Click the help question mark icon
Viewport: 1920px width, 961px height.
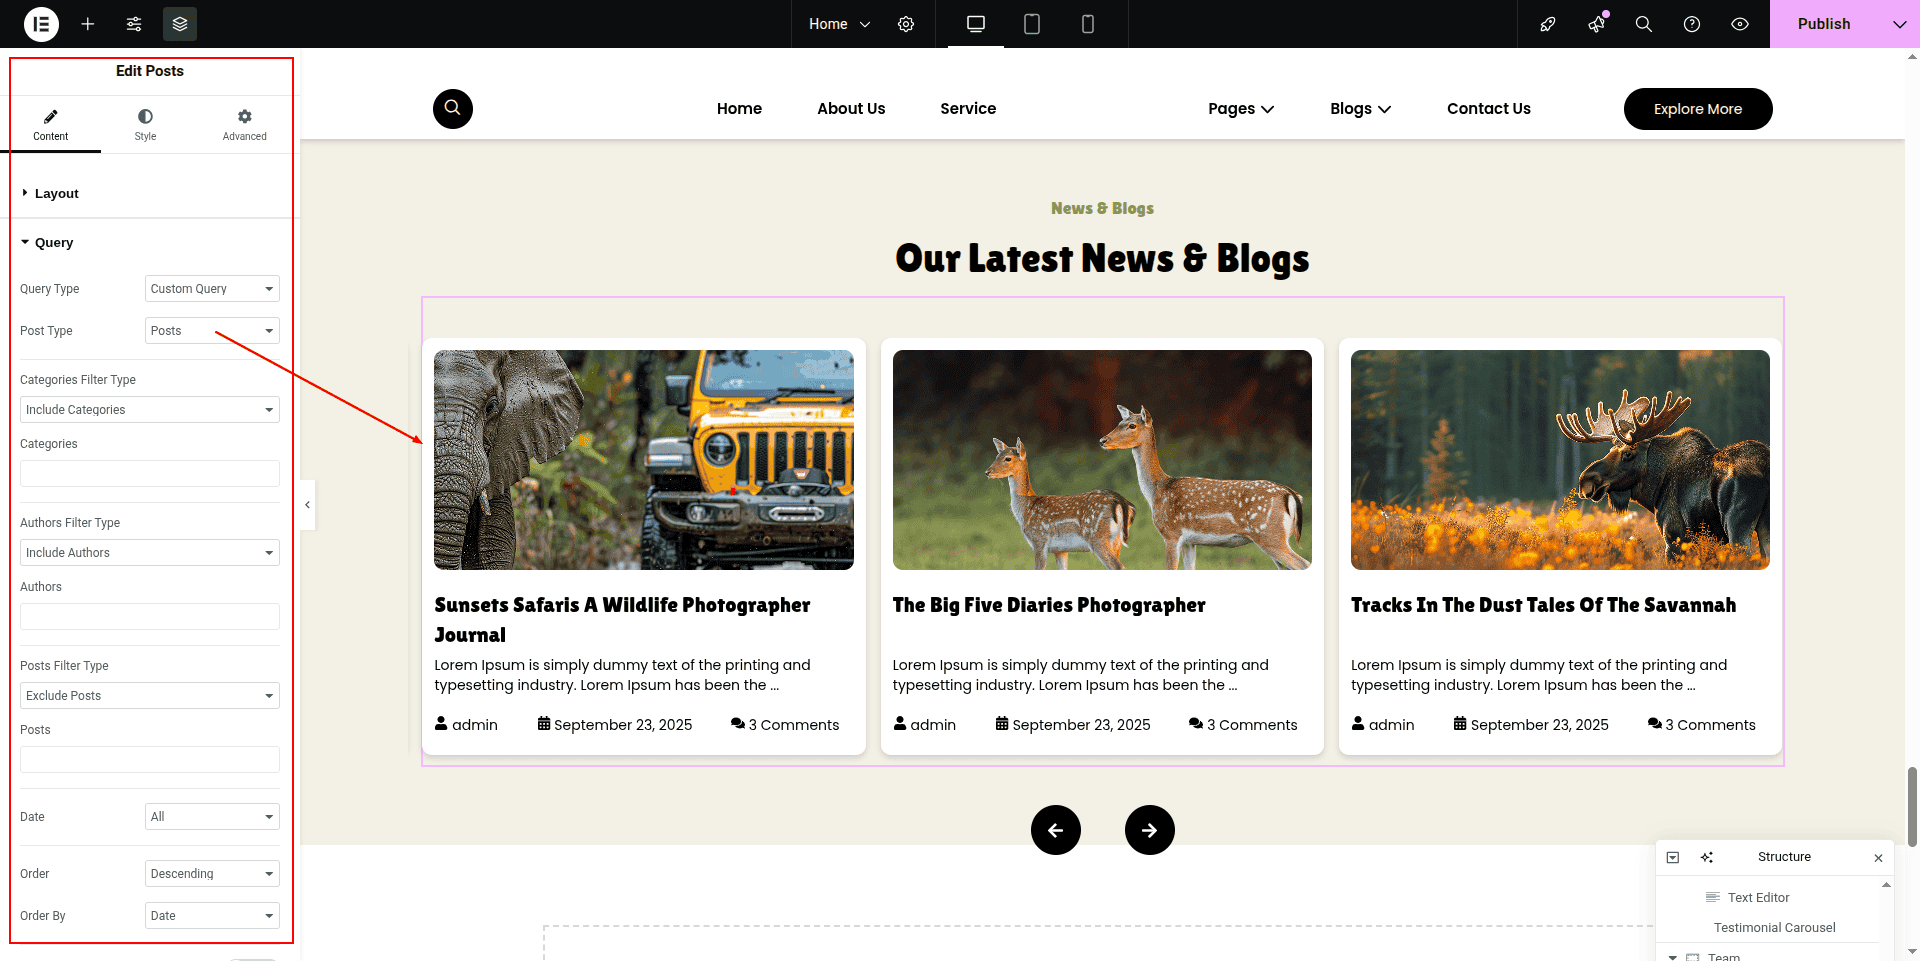(1692, 24)
